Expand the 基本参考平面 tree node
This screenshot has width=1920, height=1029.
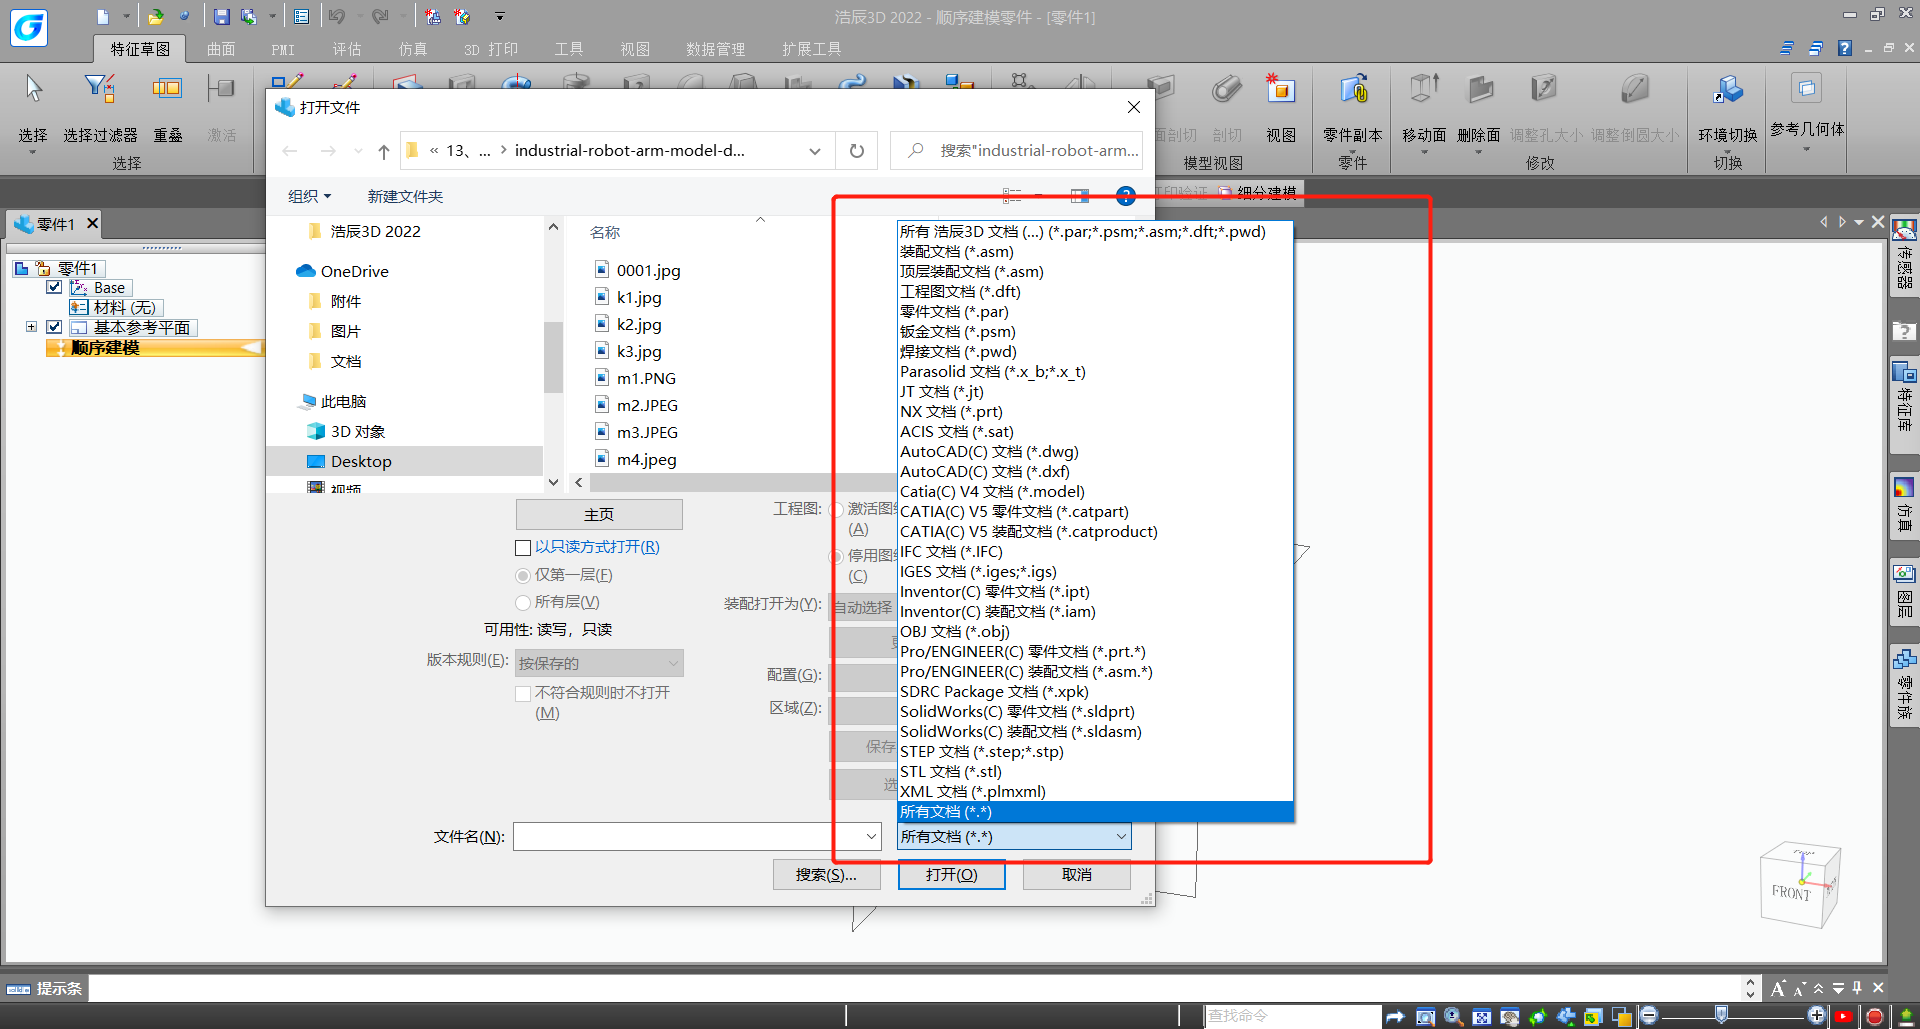pyautogui.click(x=31, y=327)
